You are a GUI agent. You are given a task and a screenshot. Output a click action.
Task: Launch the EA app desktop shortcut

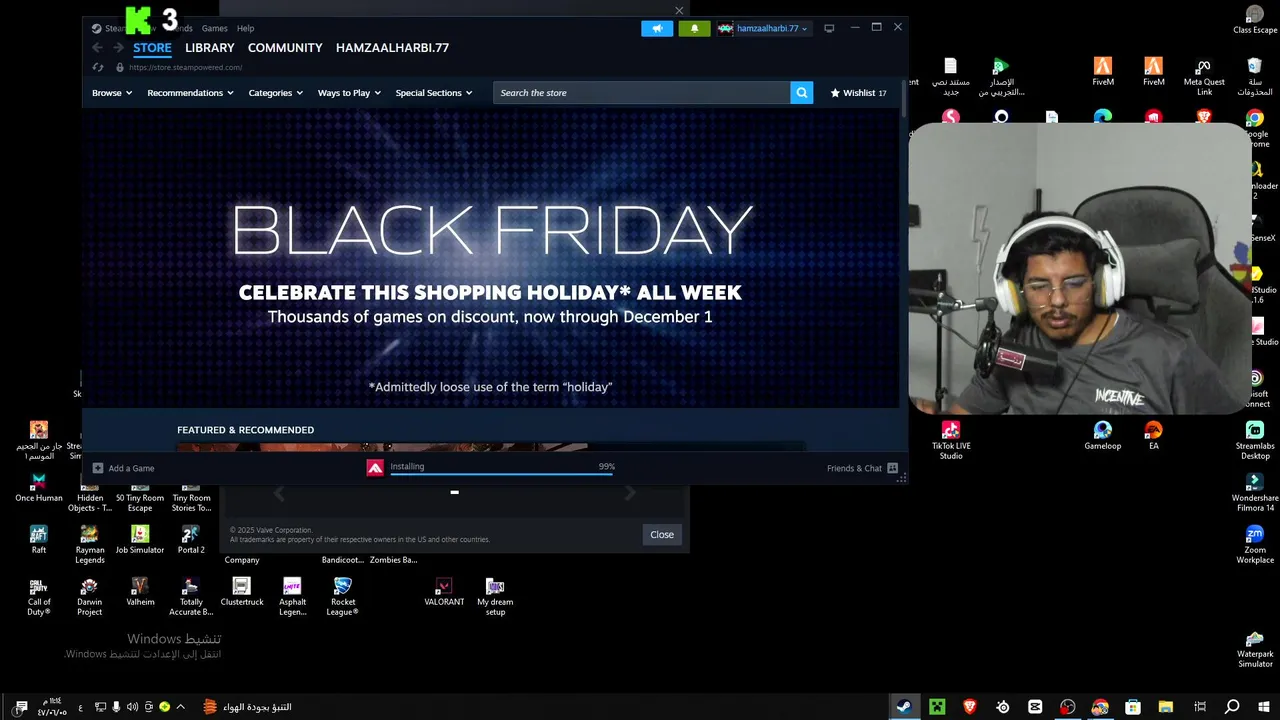point(1154,436)
